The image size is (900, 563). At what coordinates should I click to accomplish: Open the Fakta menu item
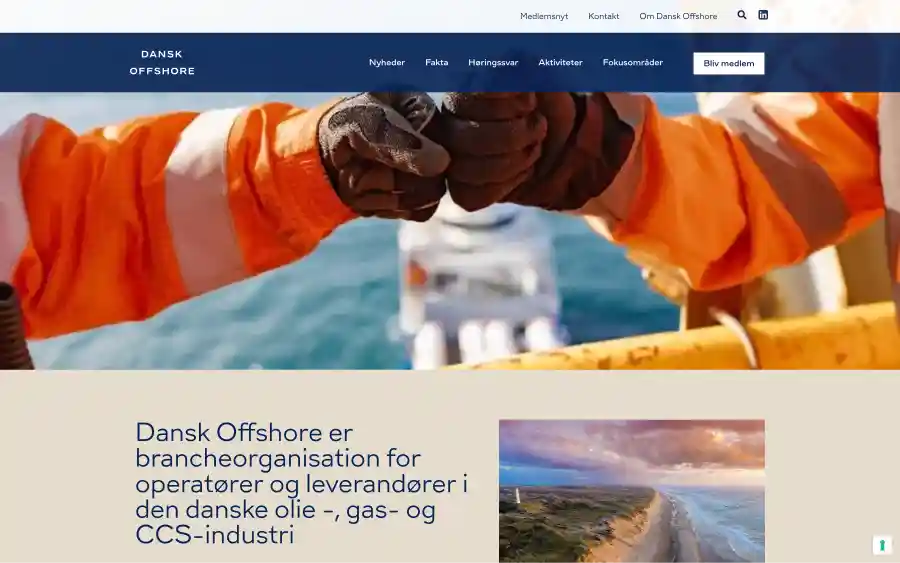(x=436, y=63)
